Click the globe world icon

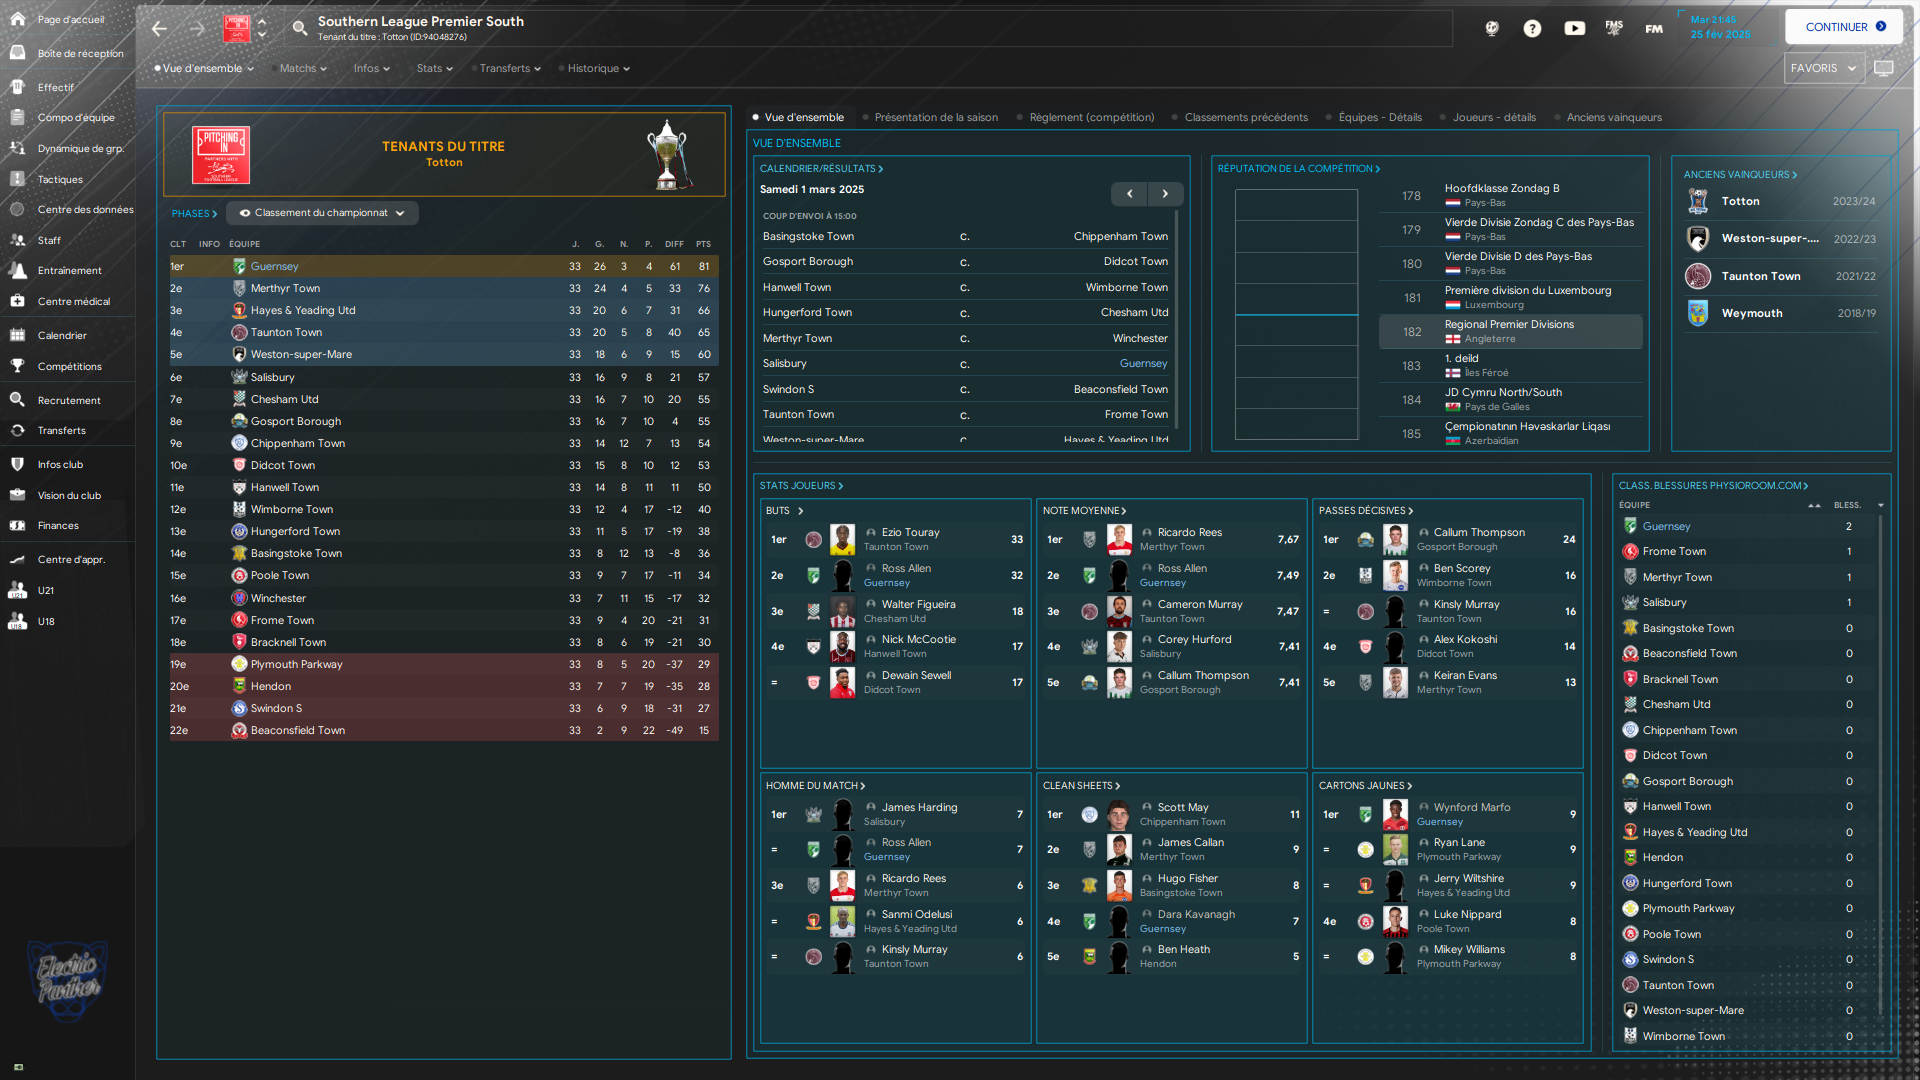click(1492, 28)
